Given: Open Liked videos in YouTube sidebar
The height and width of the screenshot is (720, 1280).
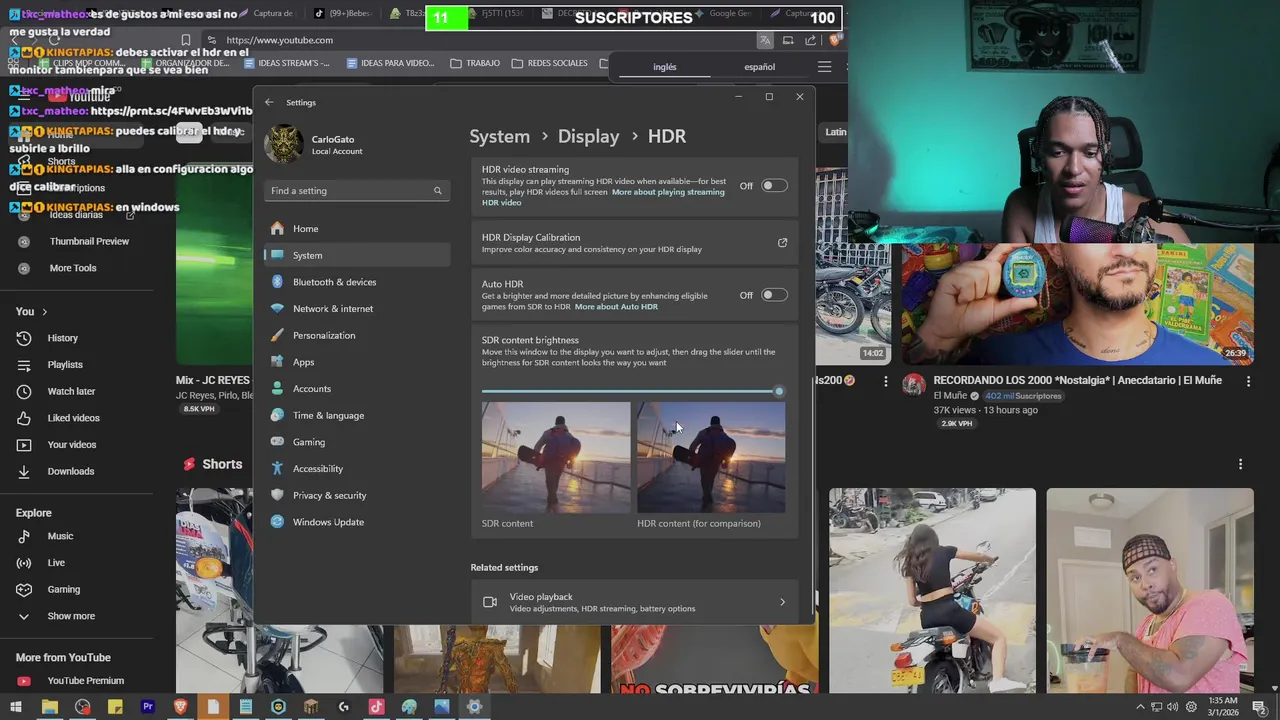Looking at the screenshot, I should pos(73,418).
